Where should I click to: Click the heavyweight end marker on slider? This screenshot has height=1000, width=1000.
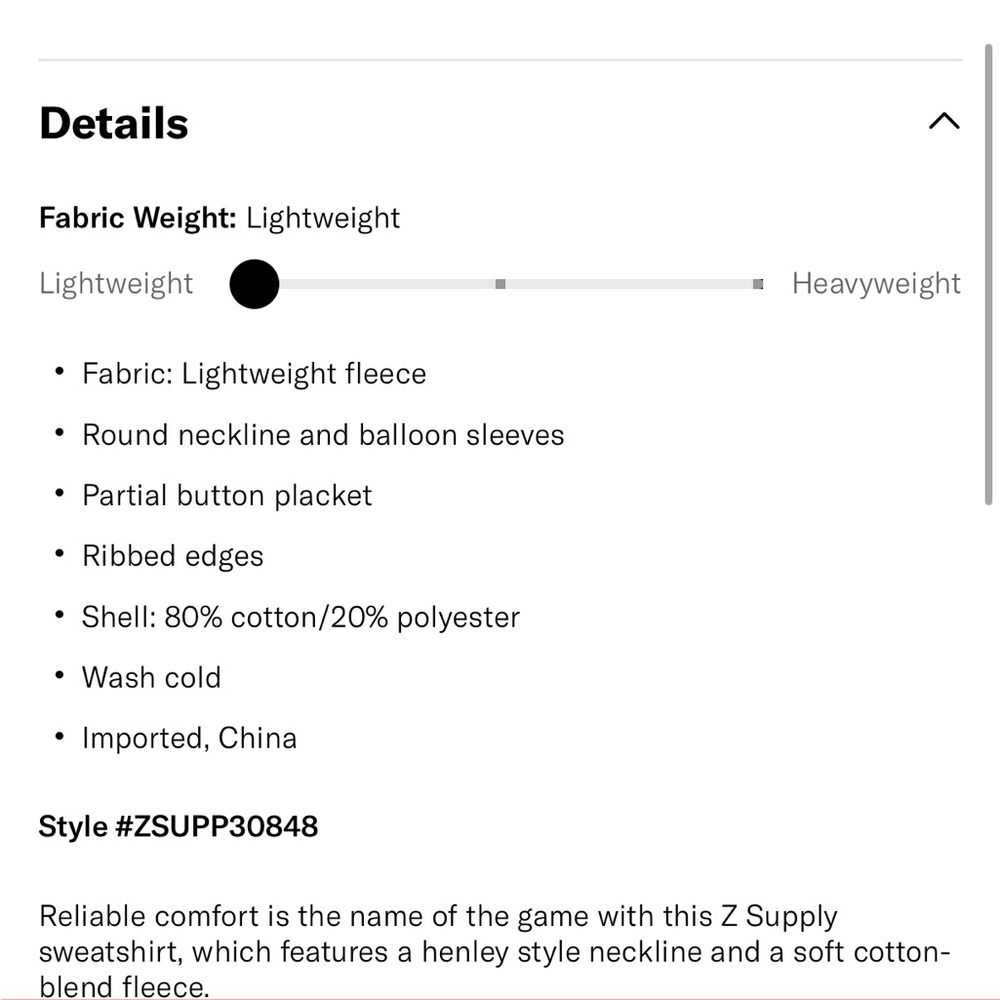(x=758, y=284)
